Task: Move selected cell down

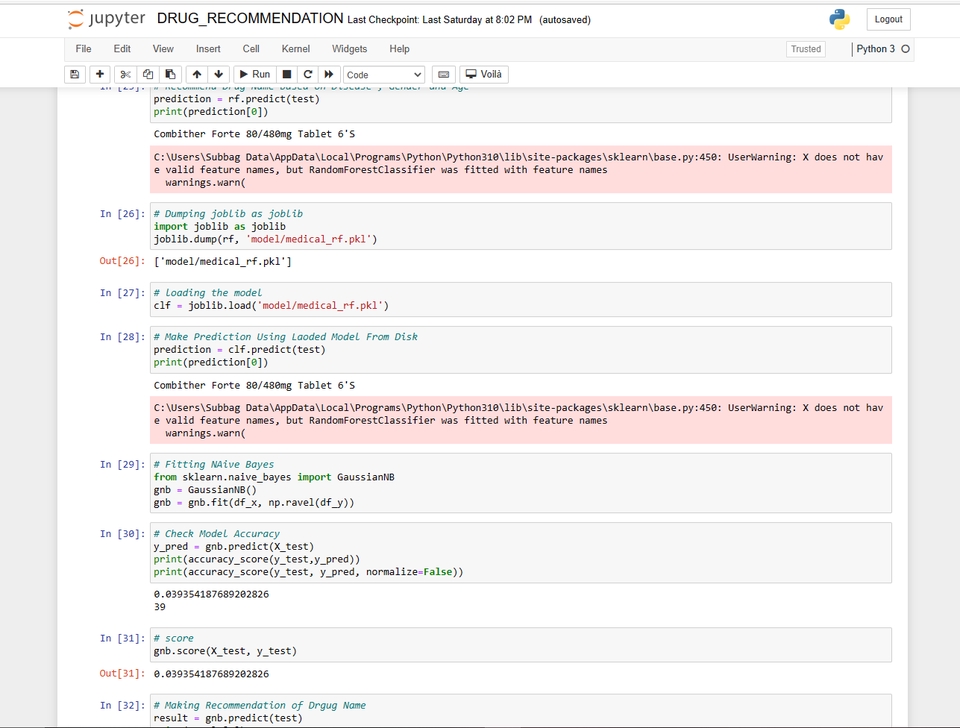Action: pos(219,74)
